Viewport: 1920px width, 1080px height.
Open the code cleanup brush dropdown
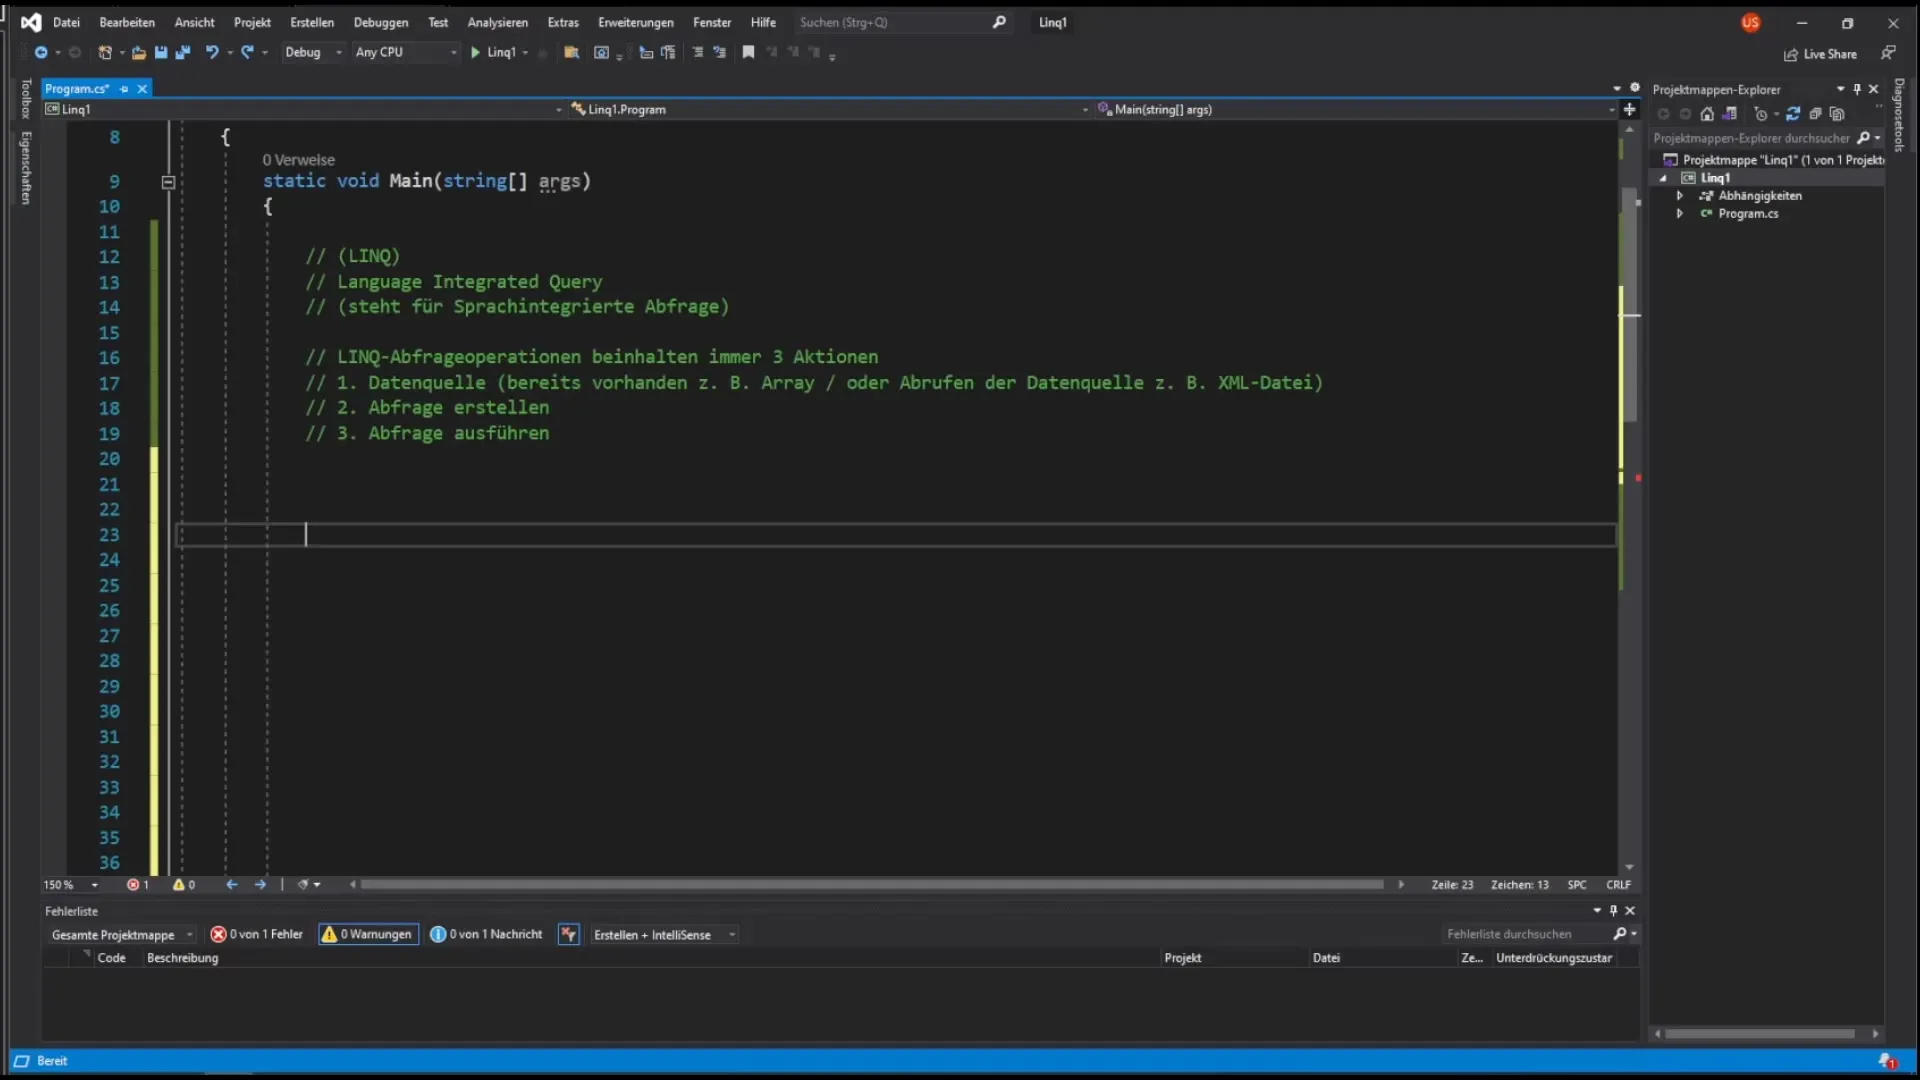[309, 884]
